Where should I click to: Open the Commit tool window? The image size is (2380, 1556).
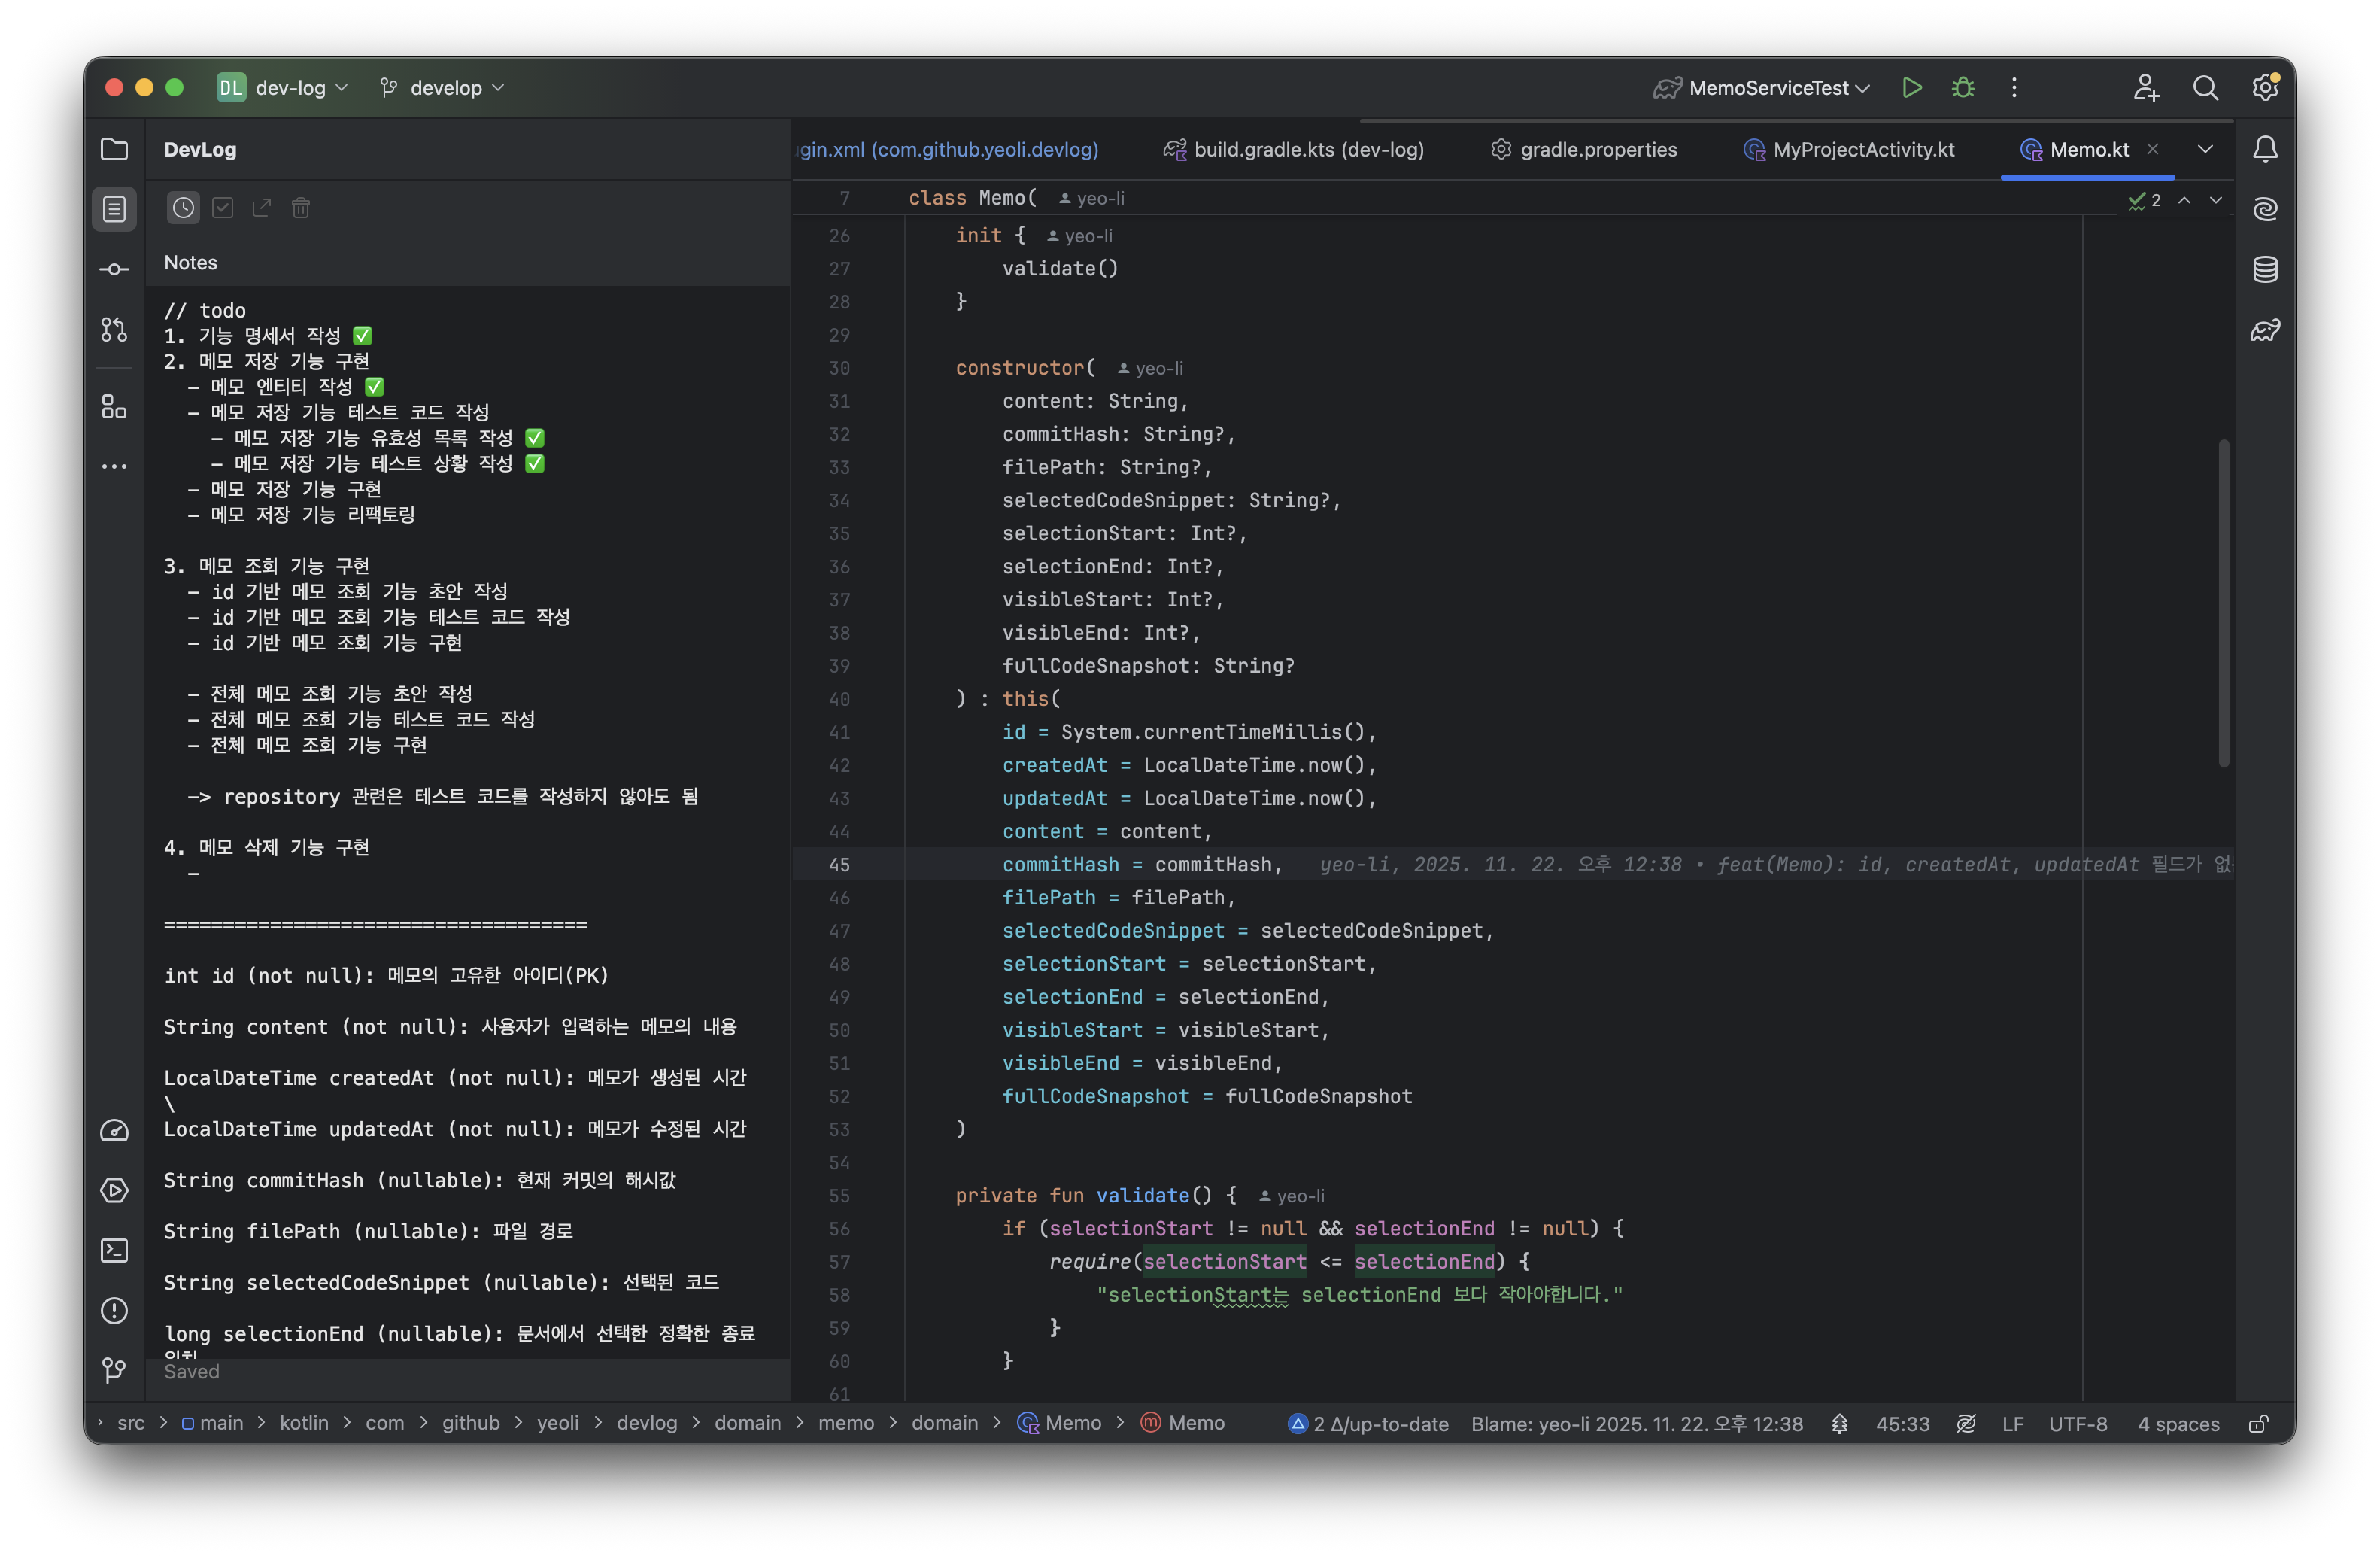pos(114,269)
